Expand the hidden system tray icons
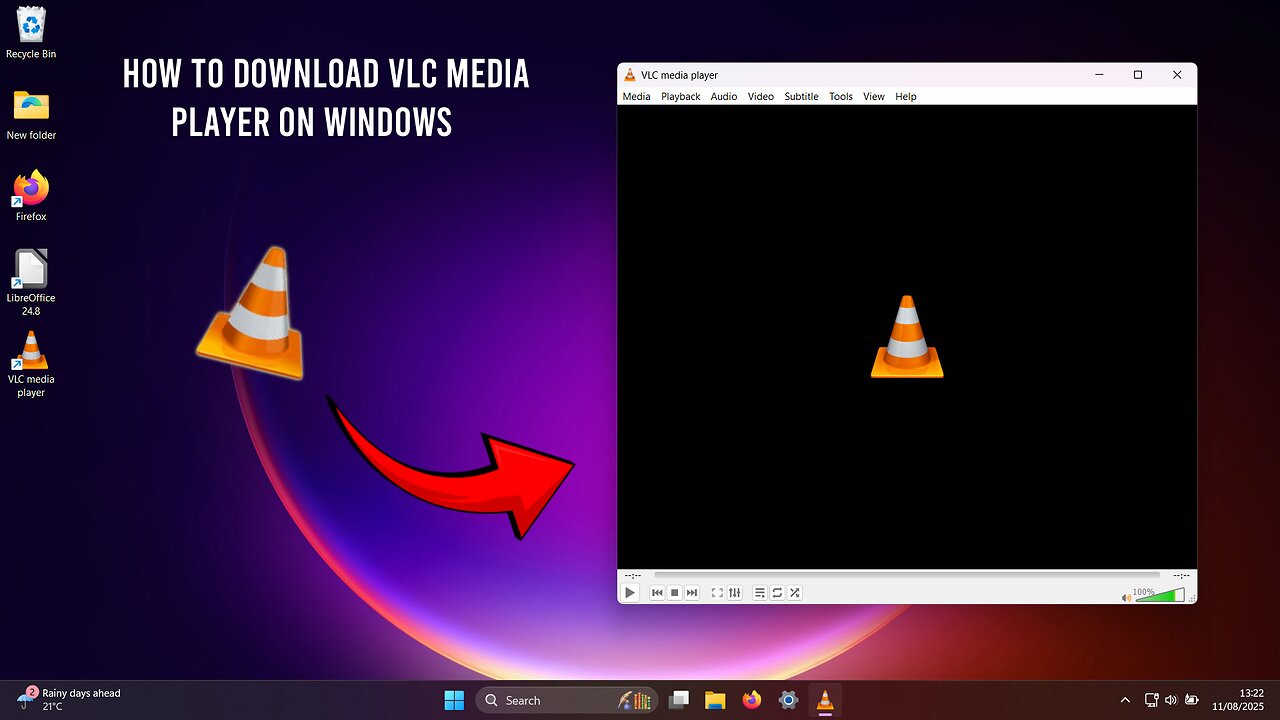This screenshot has width=1280, height=720. click(x=1125, y=700)
